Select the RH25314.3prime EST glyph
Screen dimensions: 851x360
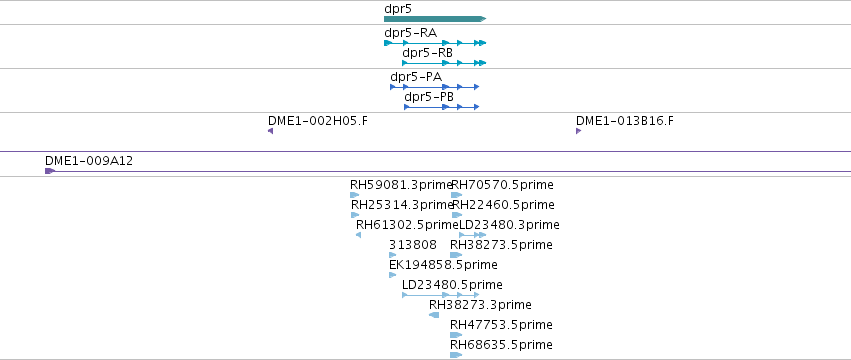(355, 215)
